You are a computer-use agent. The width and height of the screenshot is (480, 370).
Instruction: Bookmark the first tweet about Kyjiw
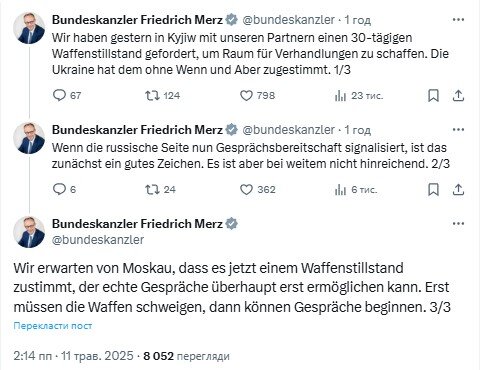click(x=433, y=96)
